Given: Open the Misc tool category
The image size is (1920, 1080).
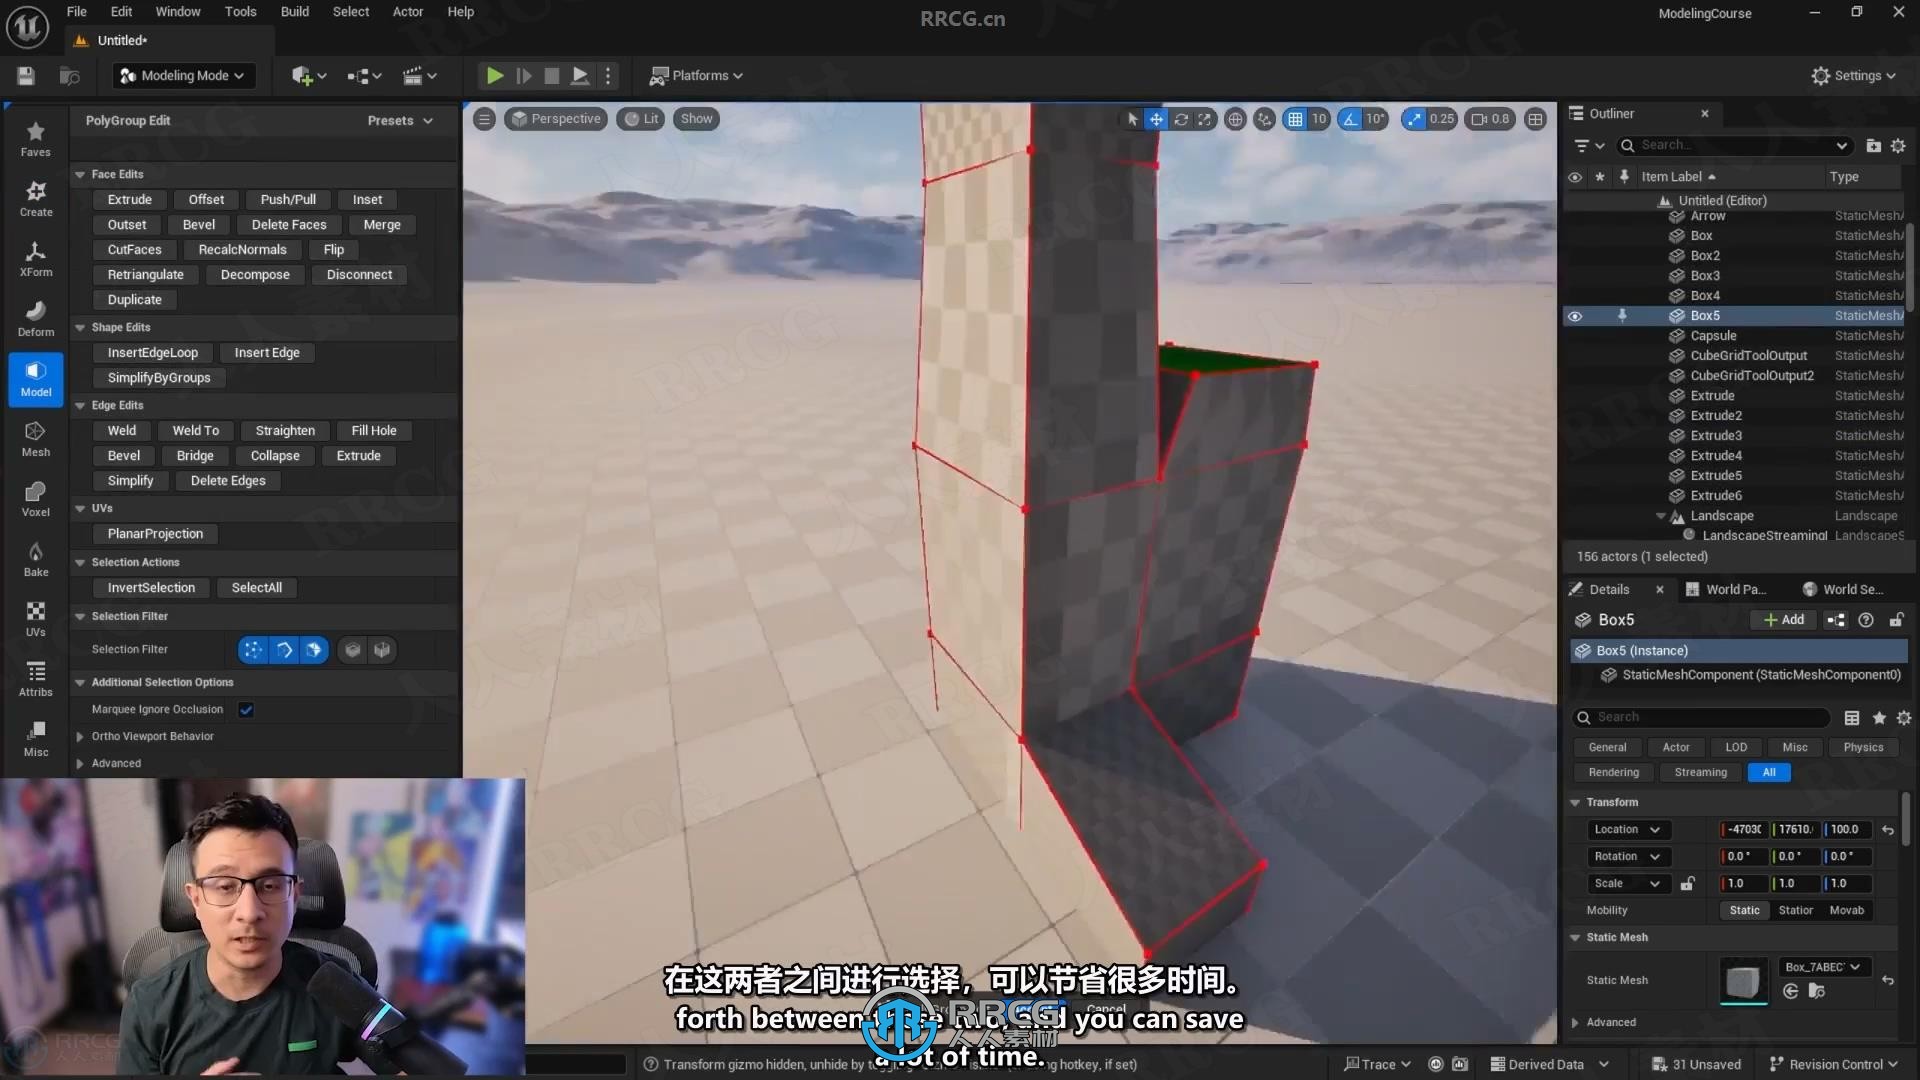Looking at the screenshot, I should coord(36,739).
